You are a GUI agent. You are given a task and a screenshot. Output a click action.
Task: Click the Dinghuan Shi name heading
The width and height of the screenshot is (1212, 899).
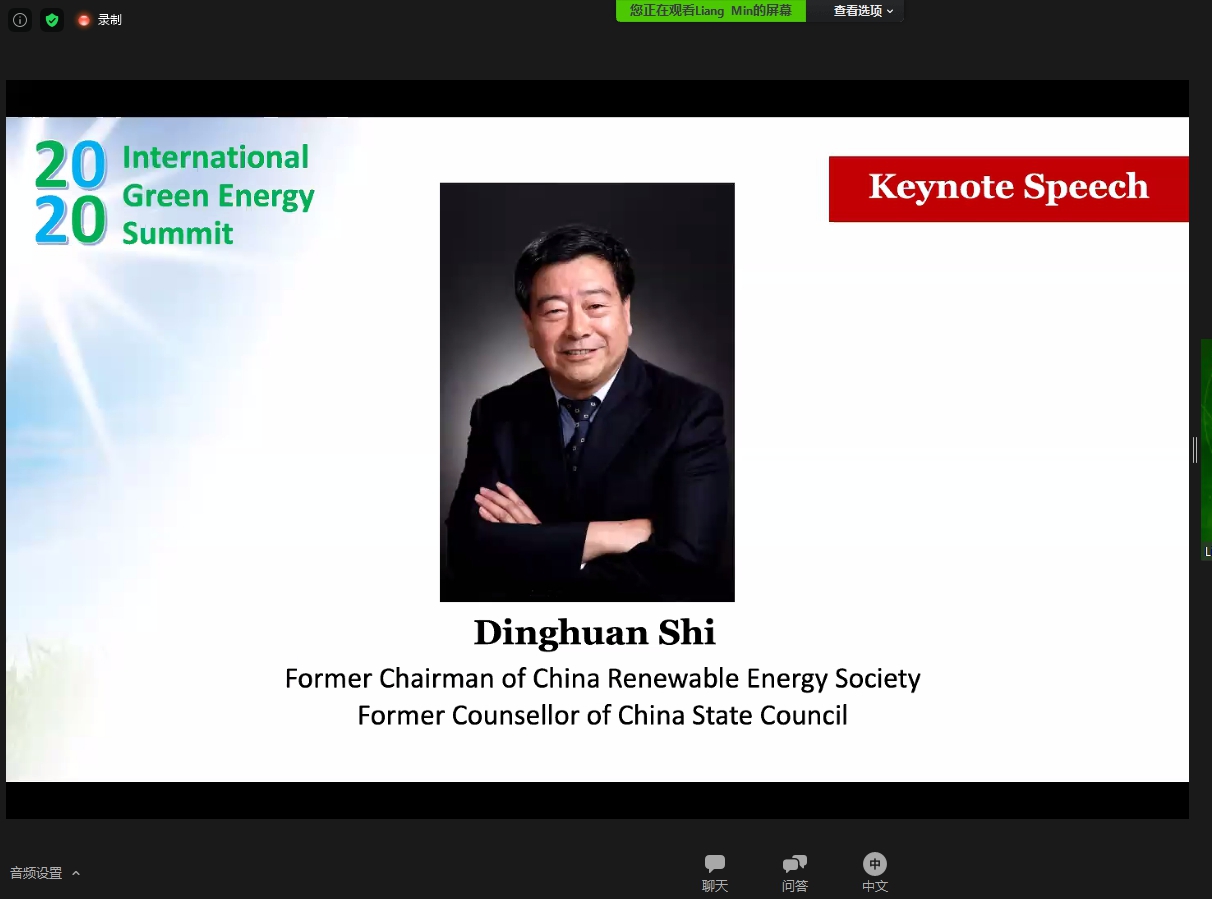coord(594,633)
